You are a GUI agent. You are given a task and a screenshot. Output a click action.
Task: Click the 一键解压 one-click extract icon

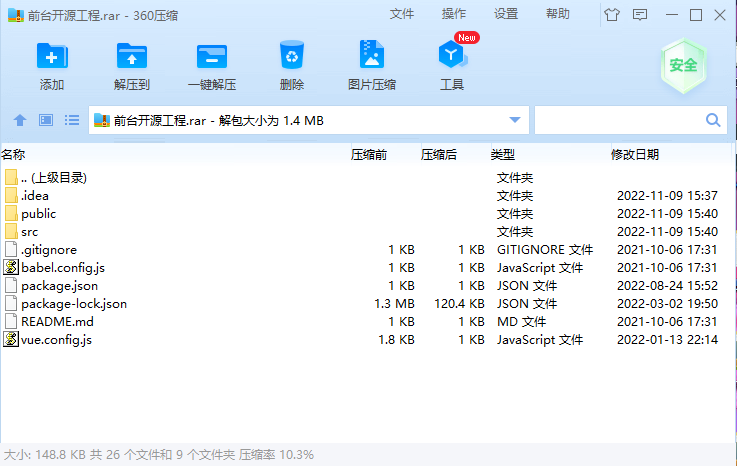212,57
